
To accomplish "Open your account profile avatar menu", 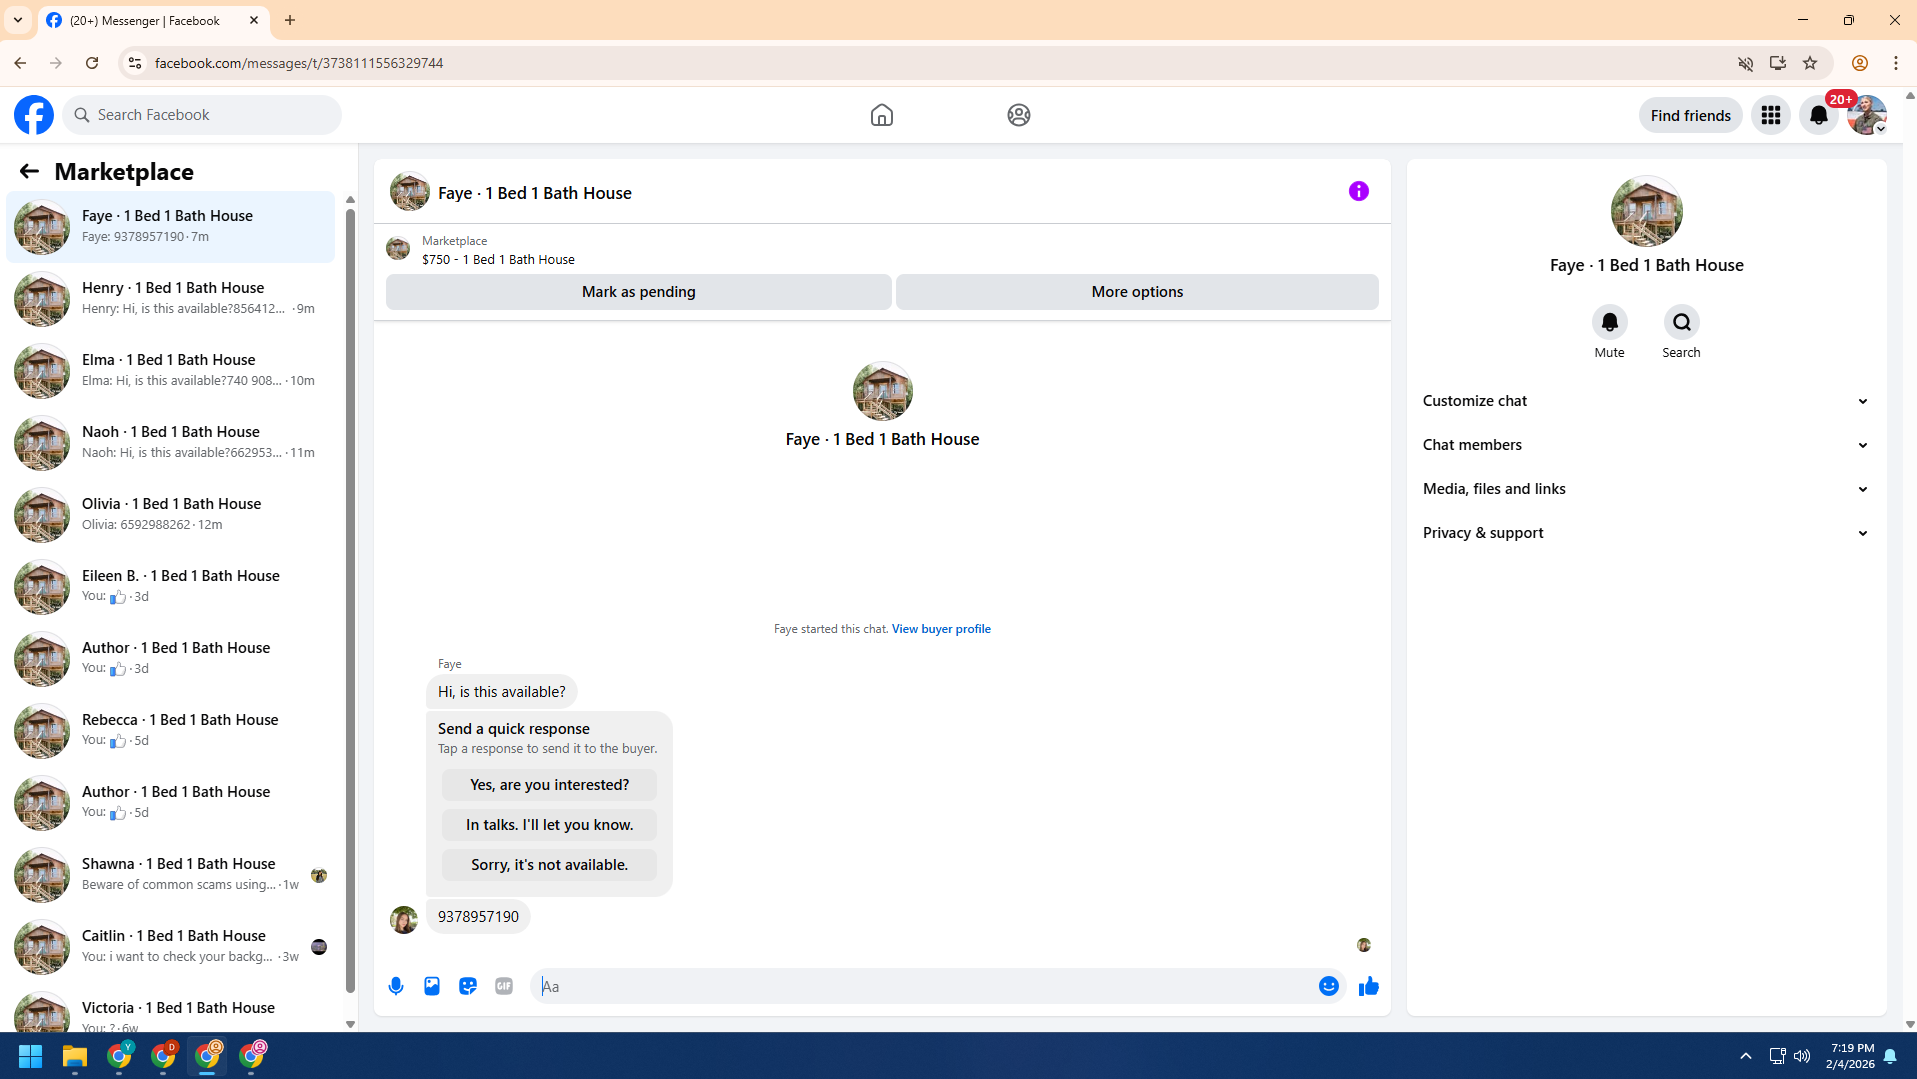I will point(1866,115).
